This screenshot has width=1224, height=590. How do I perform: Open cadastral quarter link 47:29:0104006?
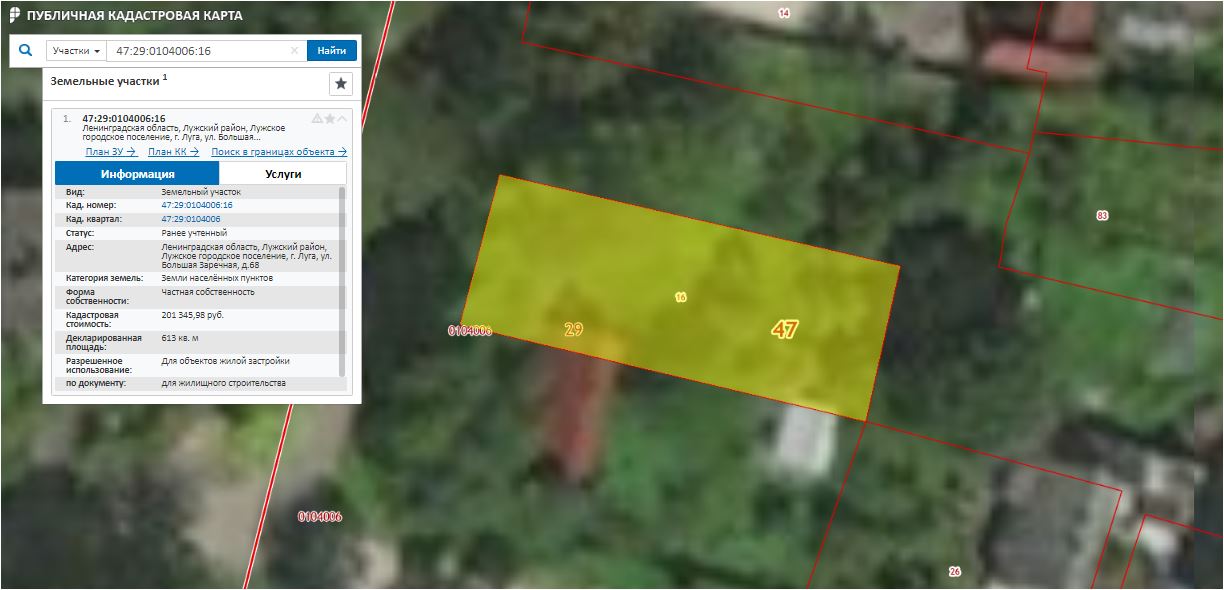190,219
